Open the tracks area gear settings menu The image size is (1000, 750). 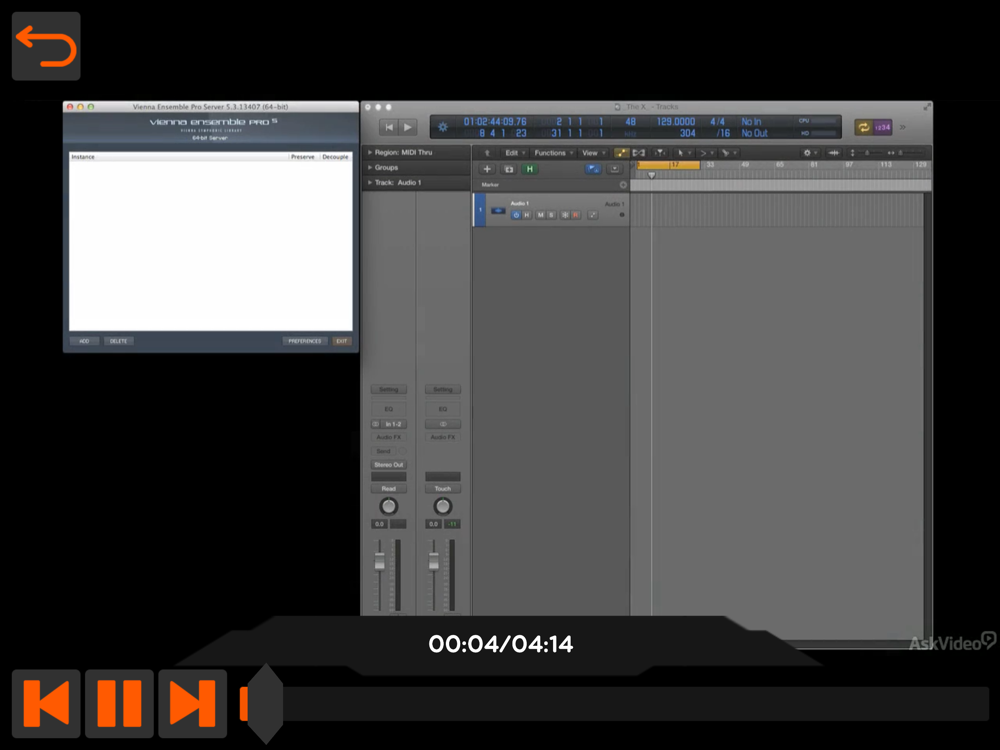tap(810, 153)
